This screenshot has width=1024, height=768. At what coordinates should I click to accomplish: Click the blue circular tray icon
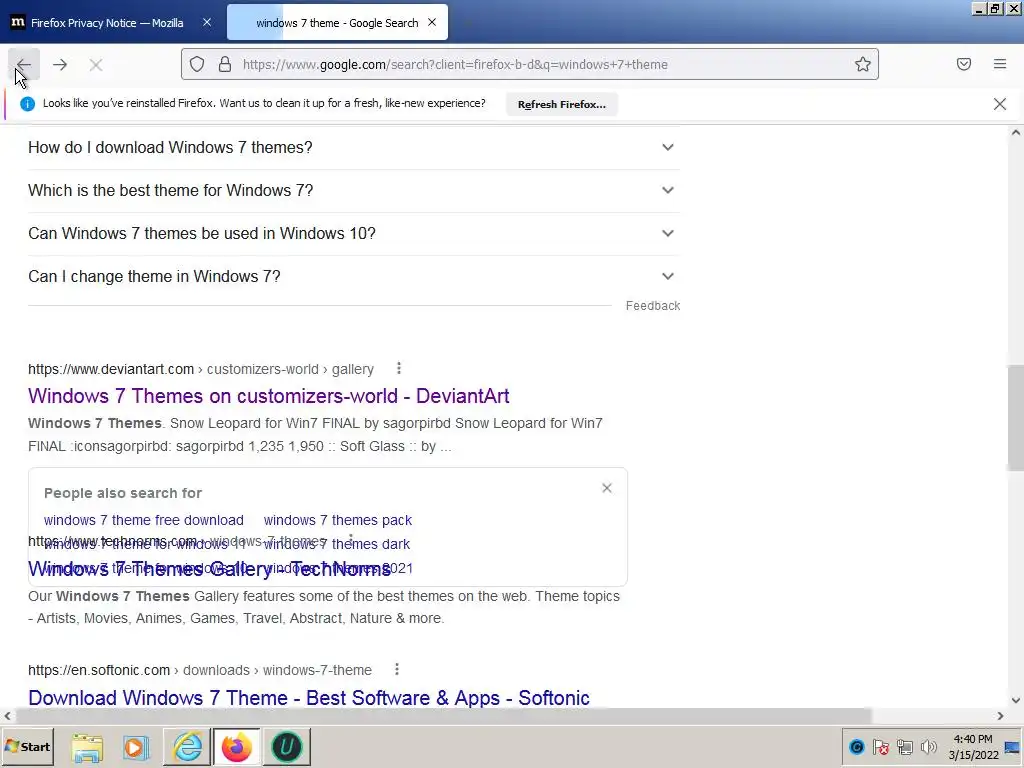pos(857,747)
